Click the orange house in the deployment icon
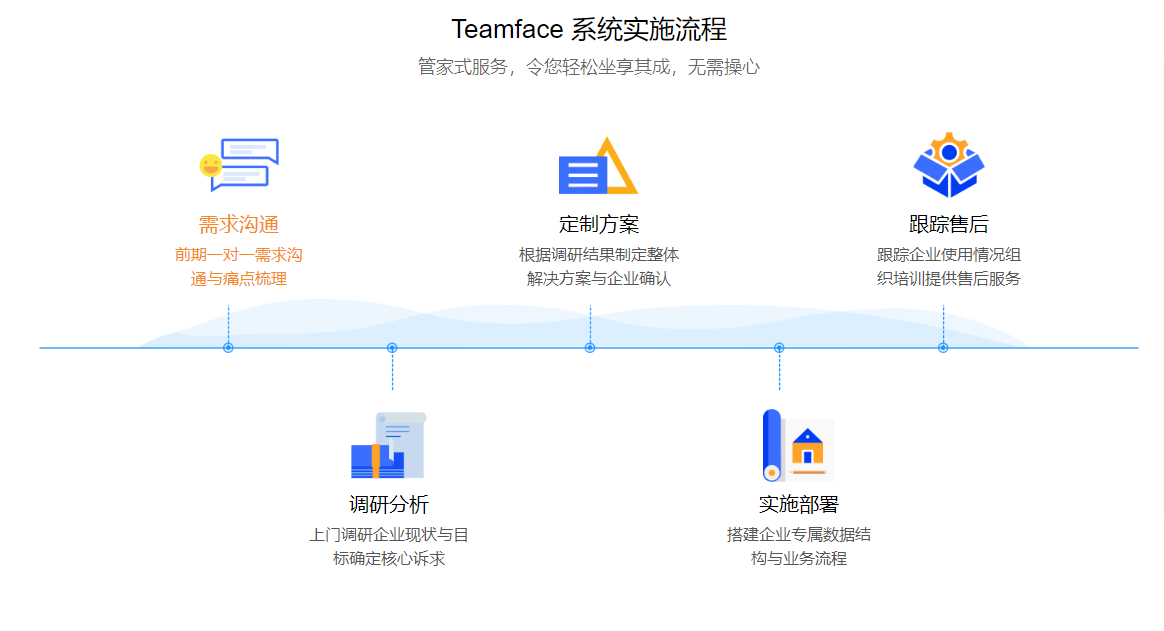The height and width of the screenshot is (631, 1164). [810, 454]
